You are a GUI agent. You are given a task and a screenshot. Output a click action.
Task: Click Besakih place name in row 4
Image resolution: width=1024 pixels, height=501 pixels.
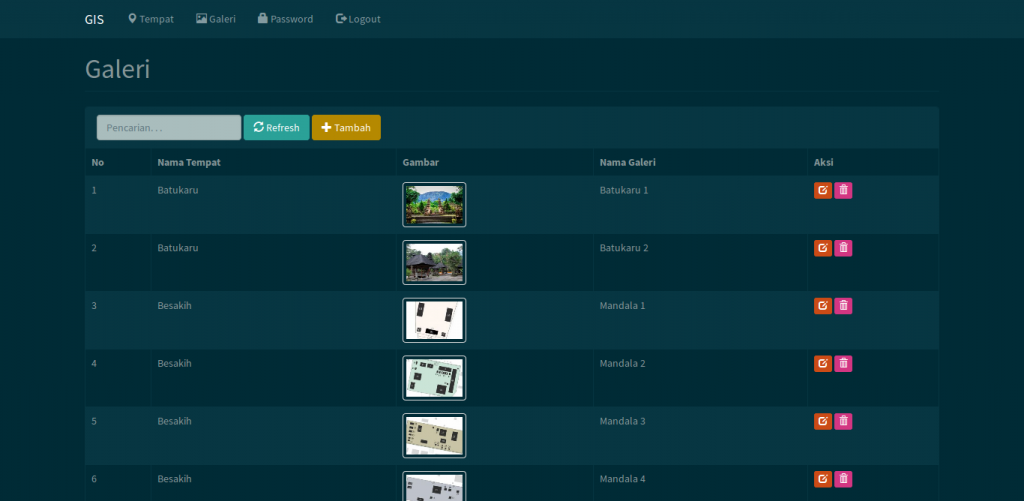(x=174, y=363)
